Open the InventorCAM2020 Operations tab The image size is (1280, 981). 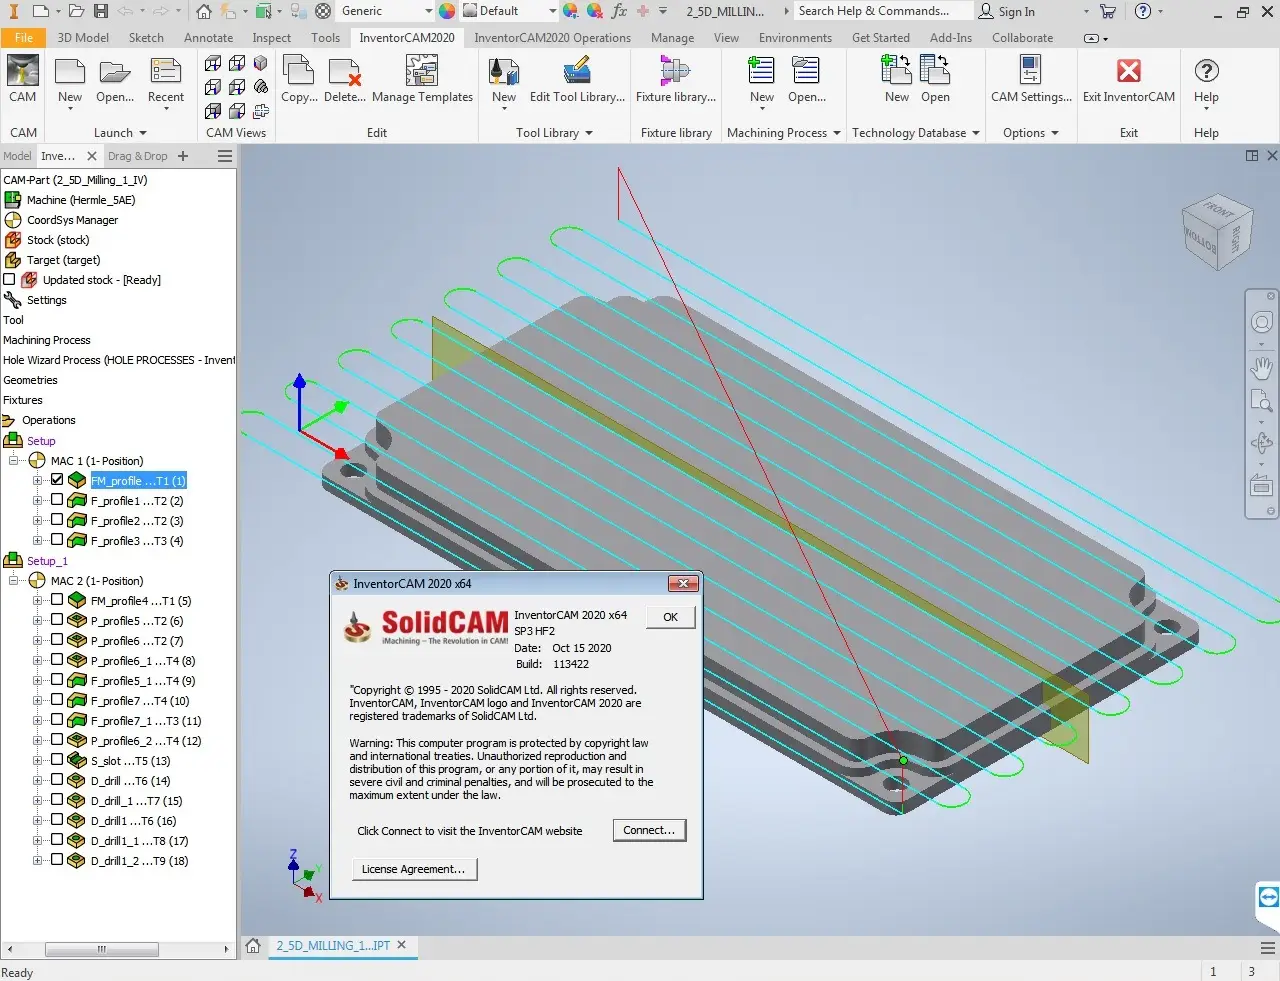coord(552,38)
